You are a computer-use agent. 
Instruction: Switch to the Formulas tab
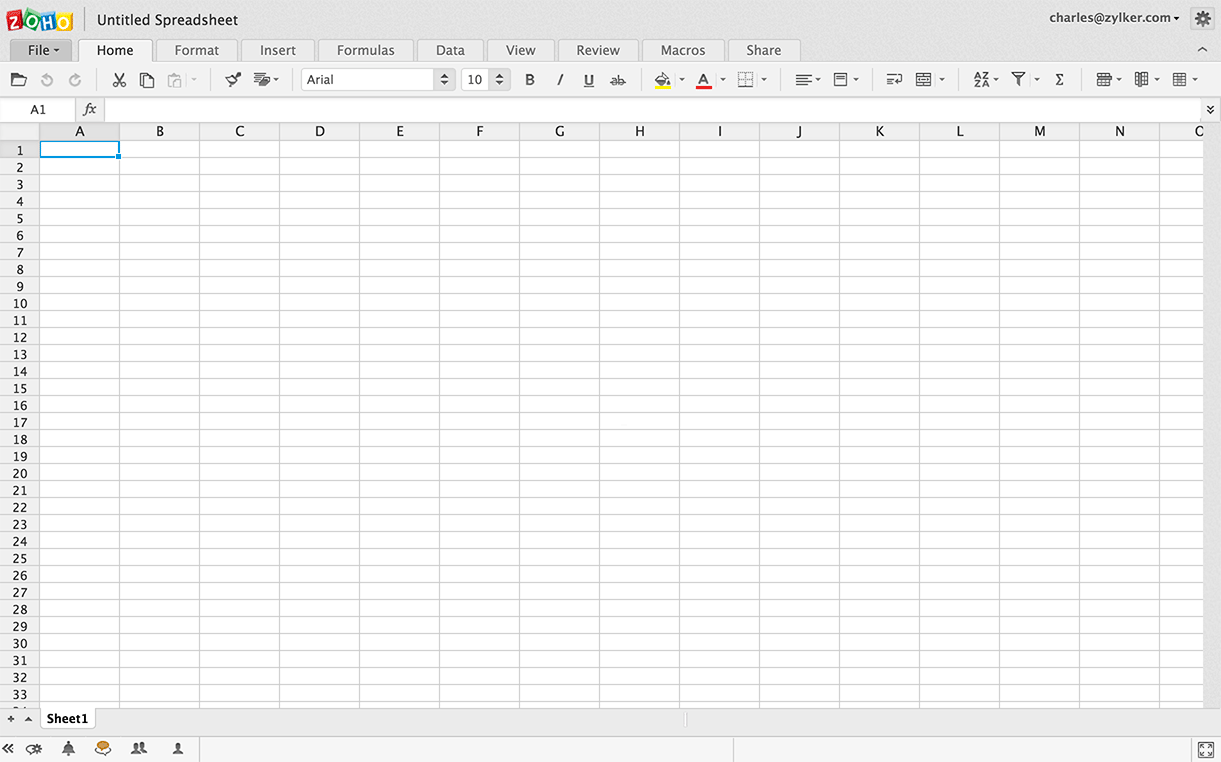(x=365, y=49)
